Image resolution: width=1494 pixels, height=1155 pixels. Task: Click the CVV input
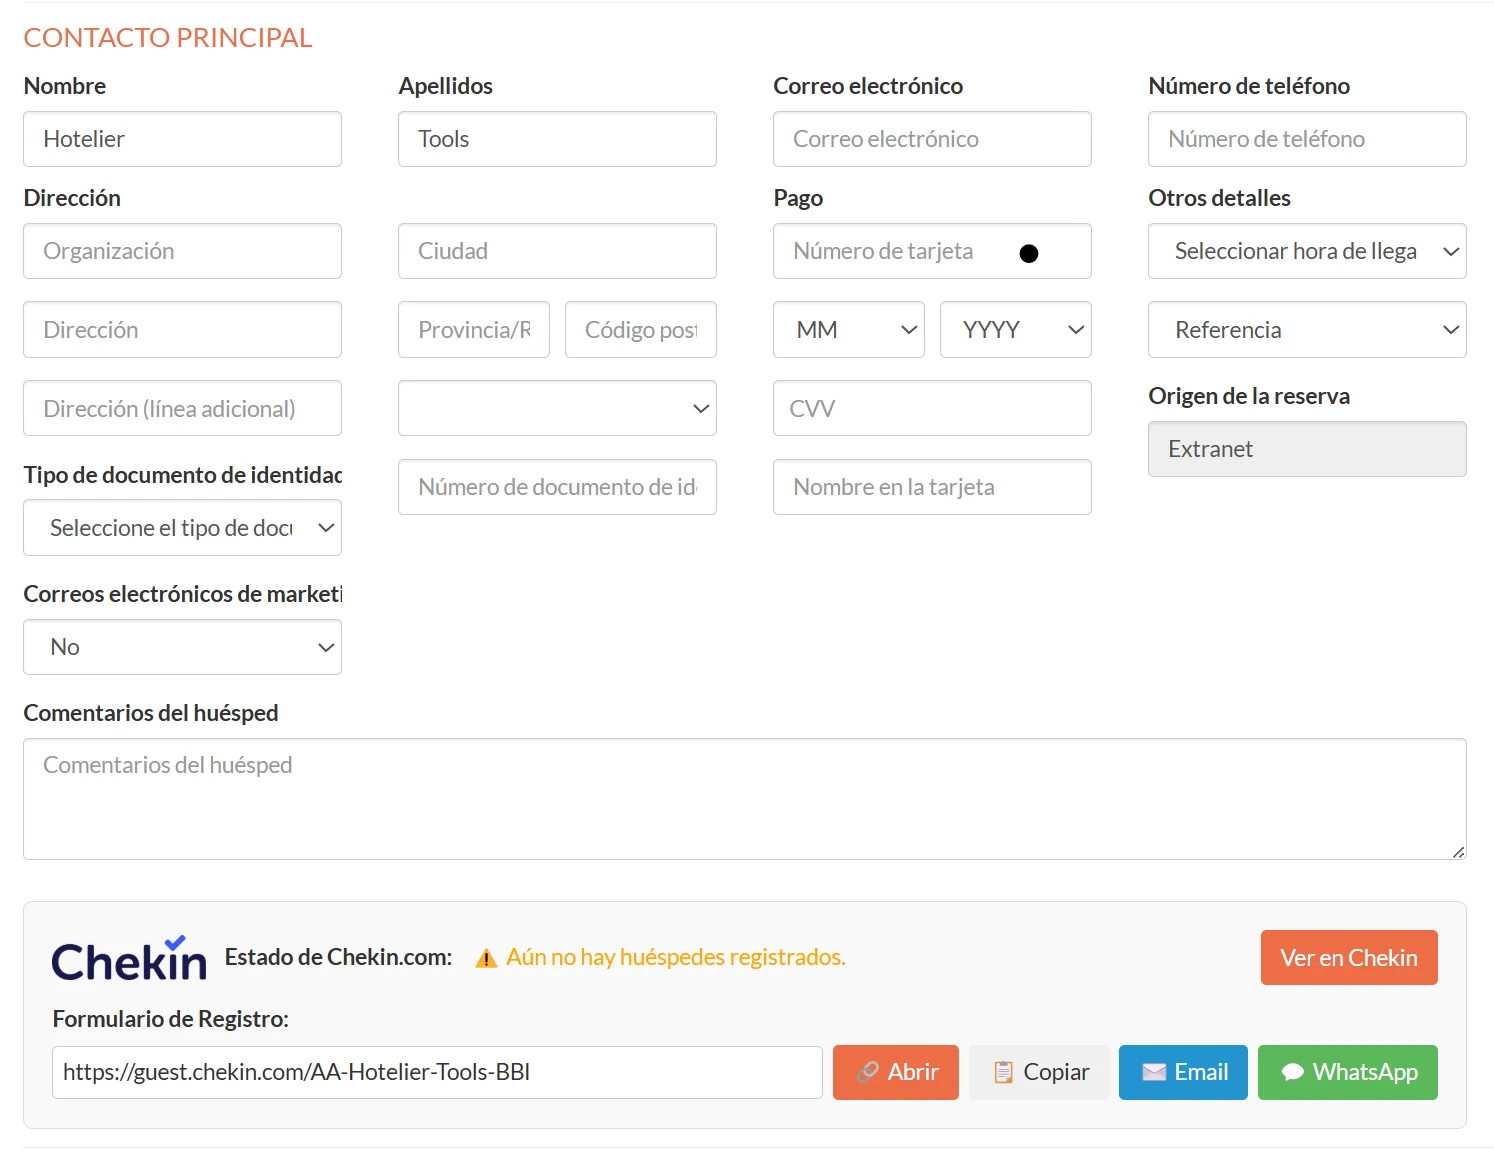tap(932, 408)
